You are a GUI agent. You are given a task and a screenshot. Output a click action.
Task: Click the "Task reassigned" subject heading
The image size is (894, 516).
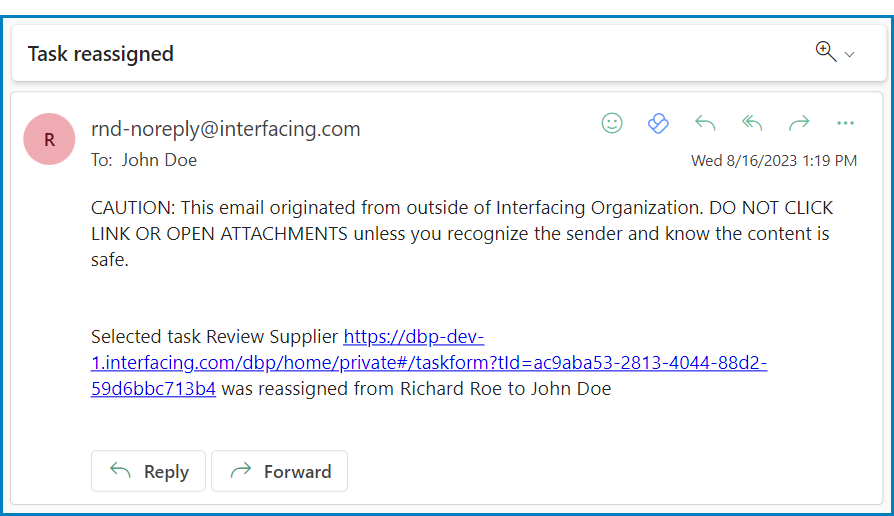tap(101, 54)
